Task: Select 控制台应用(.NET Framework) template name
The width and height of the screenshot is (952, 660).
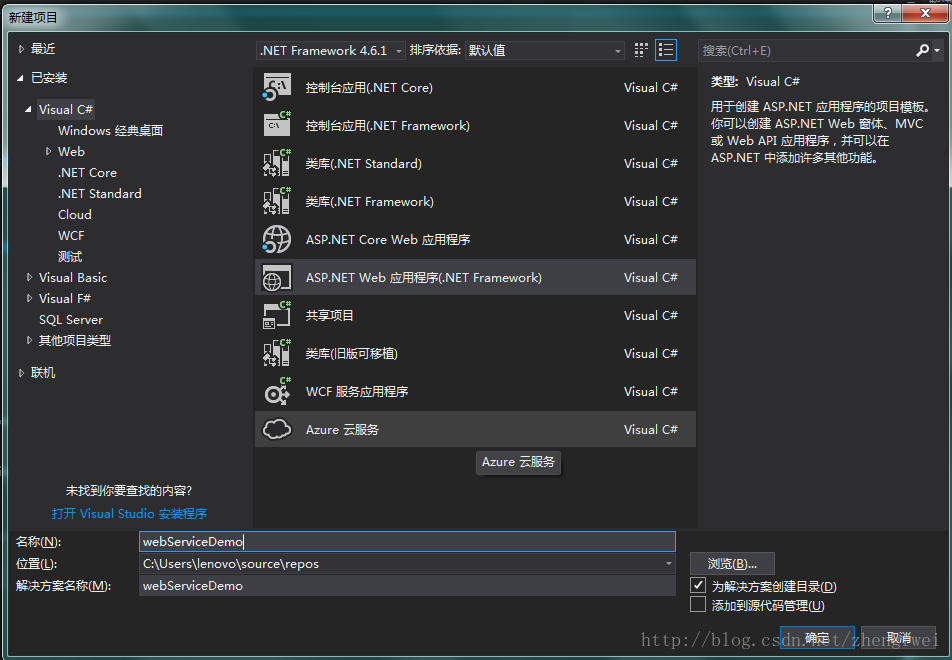Action: click(387, 125)
